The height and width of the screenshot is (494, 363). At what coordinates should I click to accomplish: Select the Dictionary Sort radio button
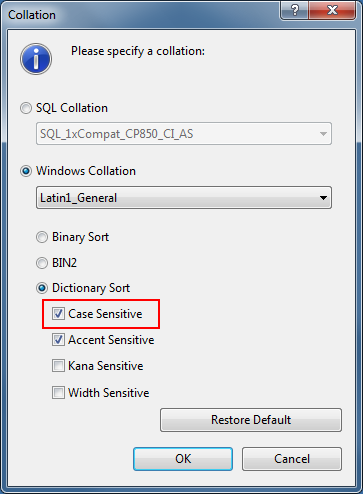[x=42, y=288]
